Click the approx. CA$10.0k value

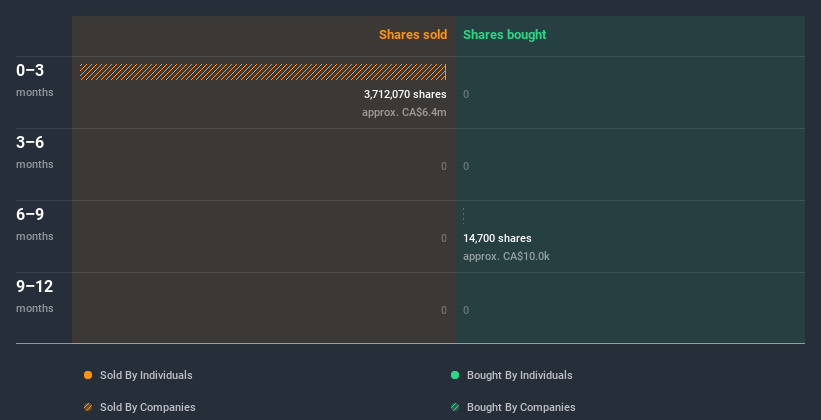(x=506, y=257)
